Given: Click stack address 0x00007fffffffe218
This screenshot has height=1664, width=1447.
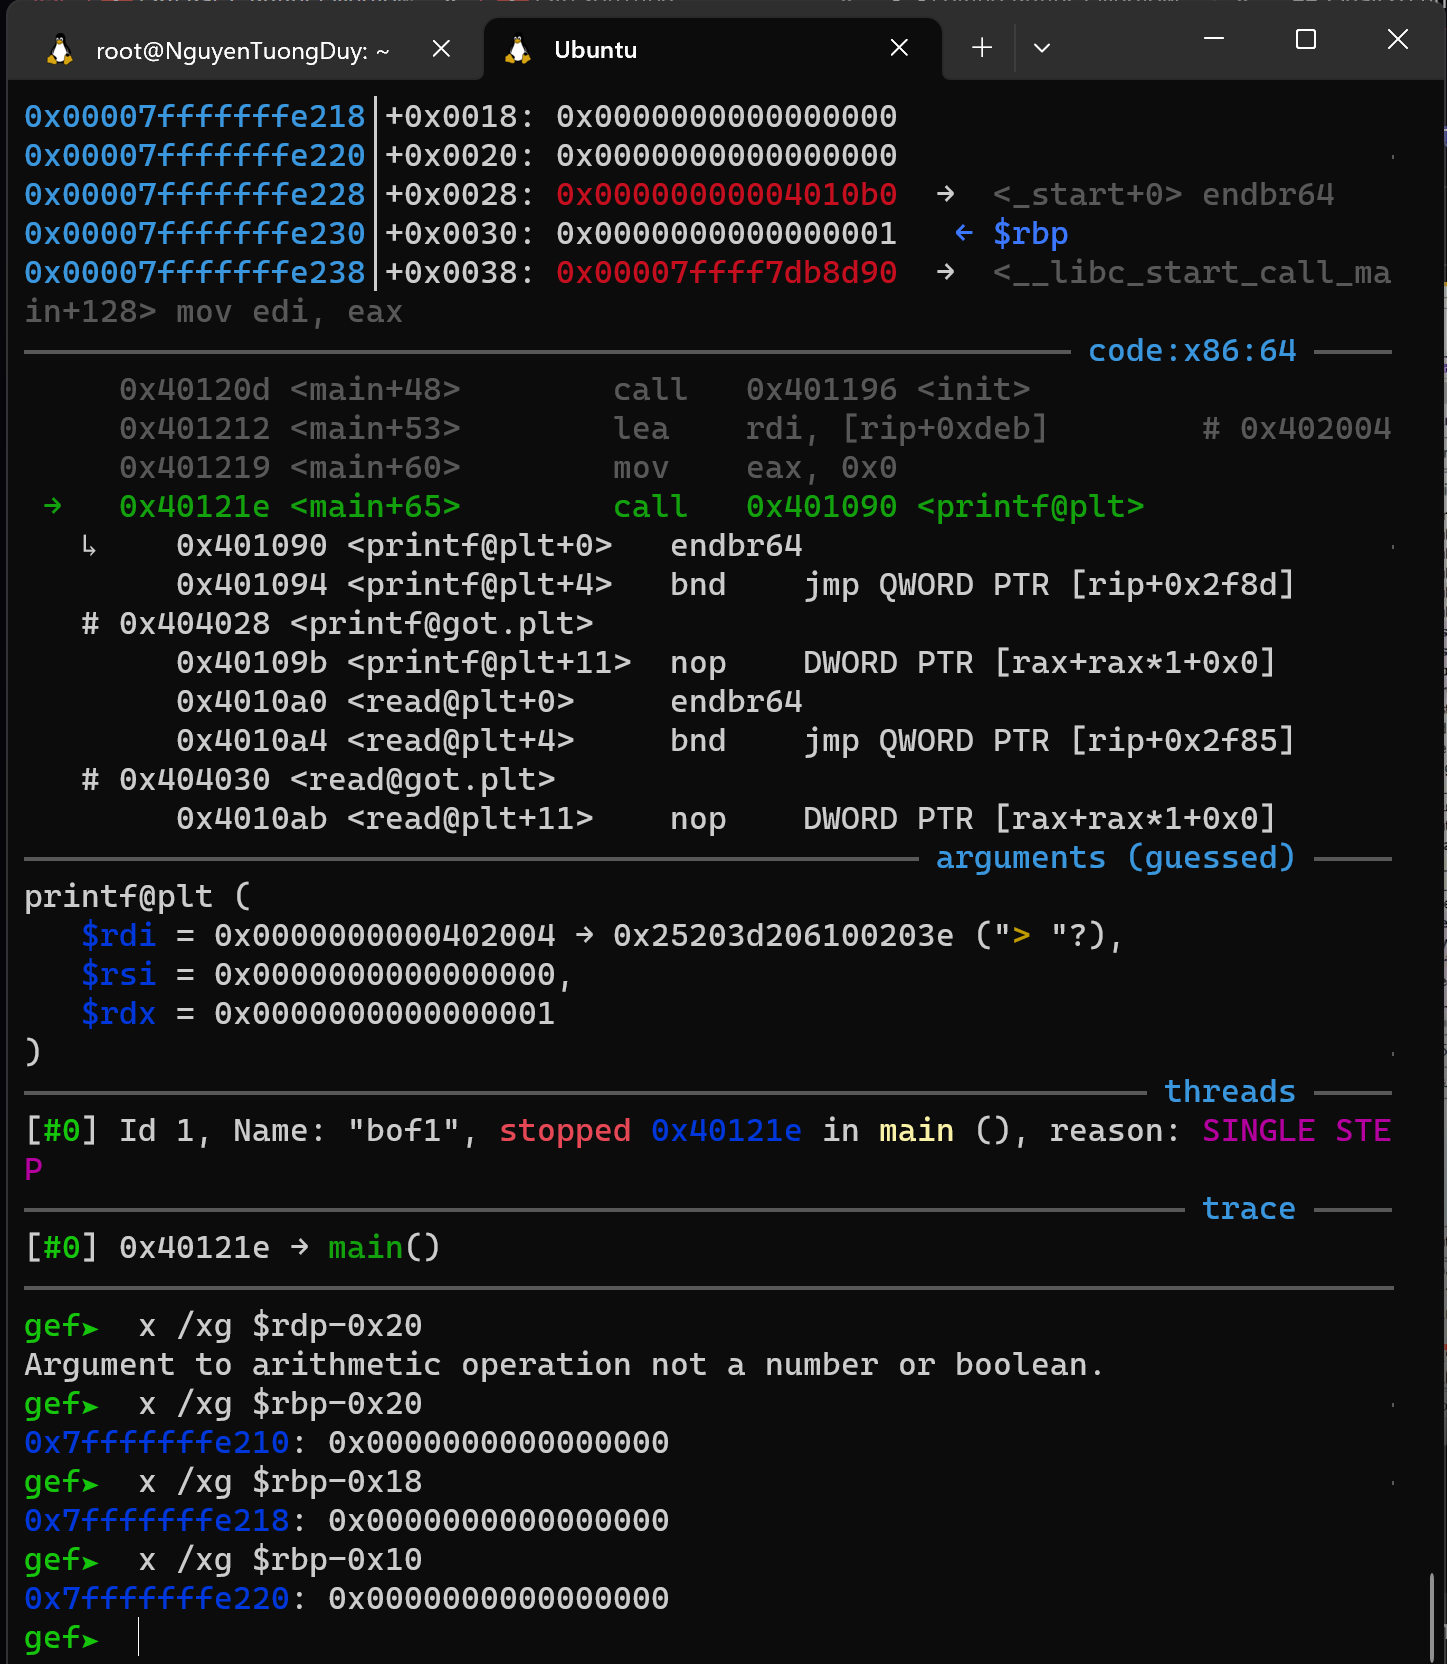Looking at the screenshot, I should point(195,117).
